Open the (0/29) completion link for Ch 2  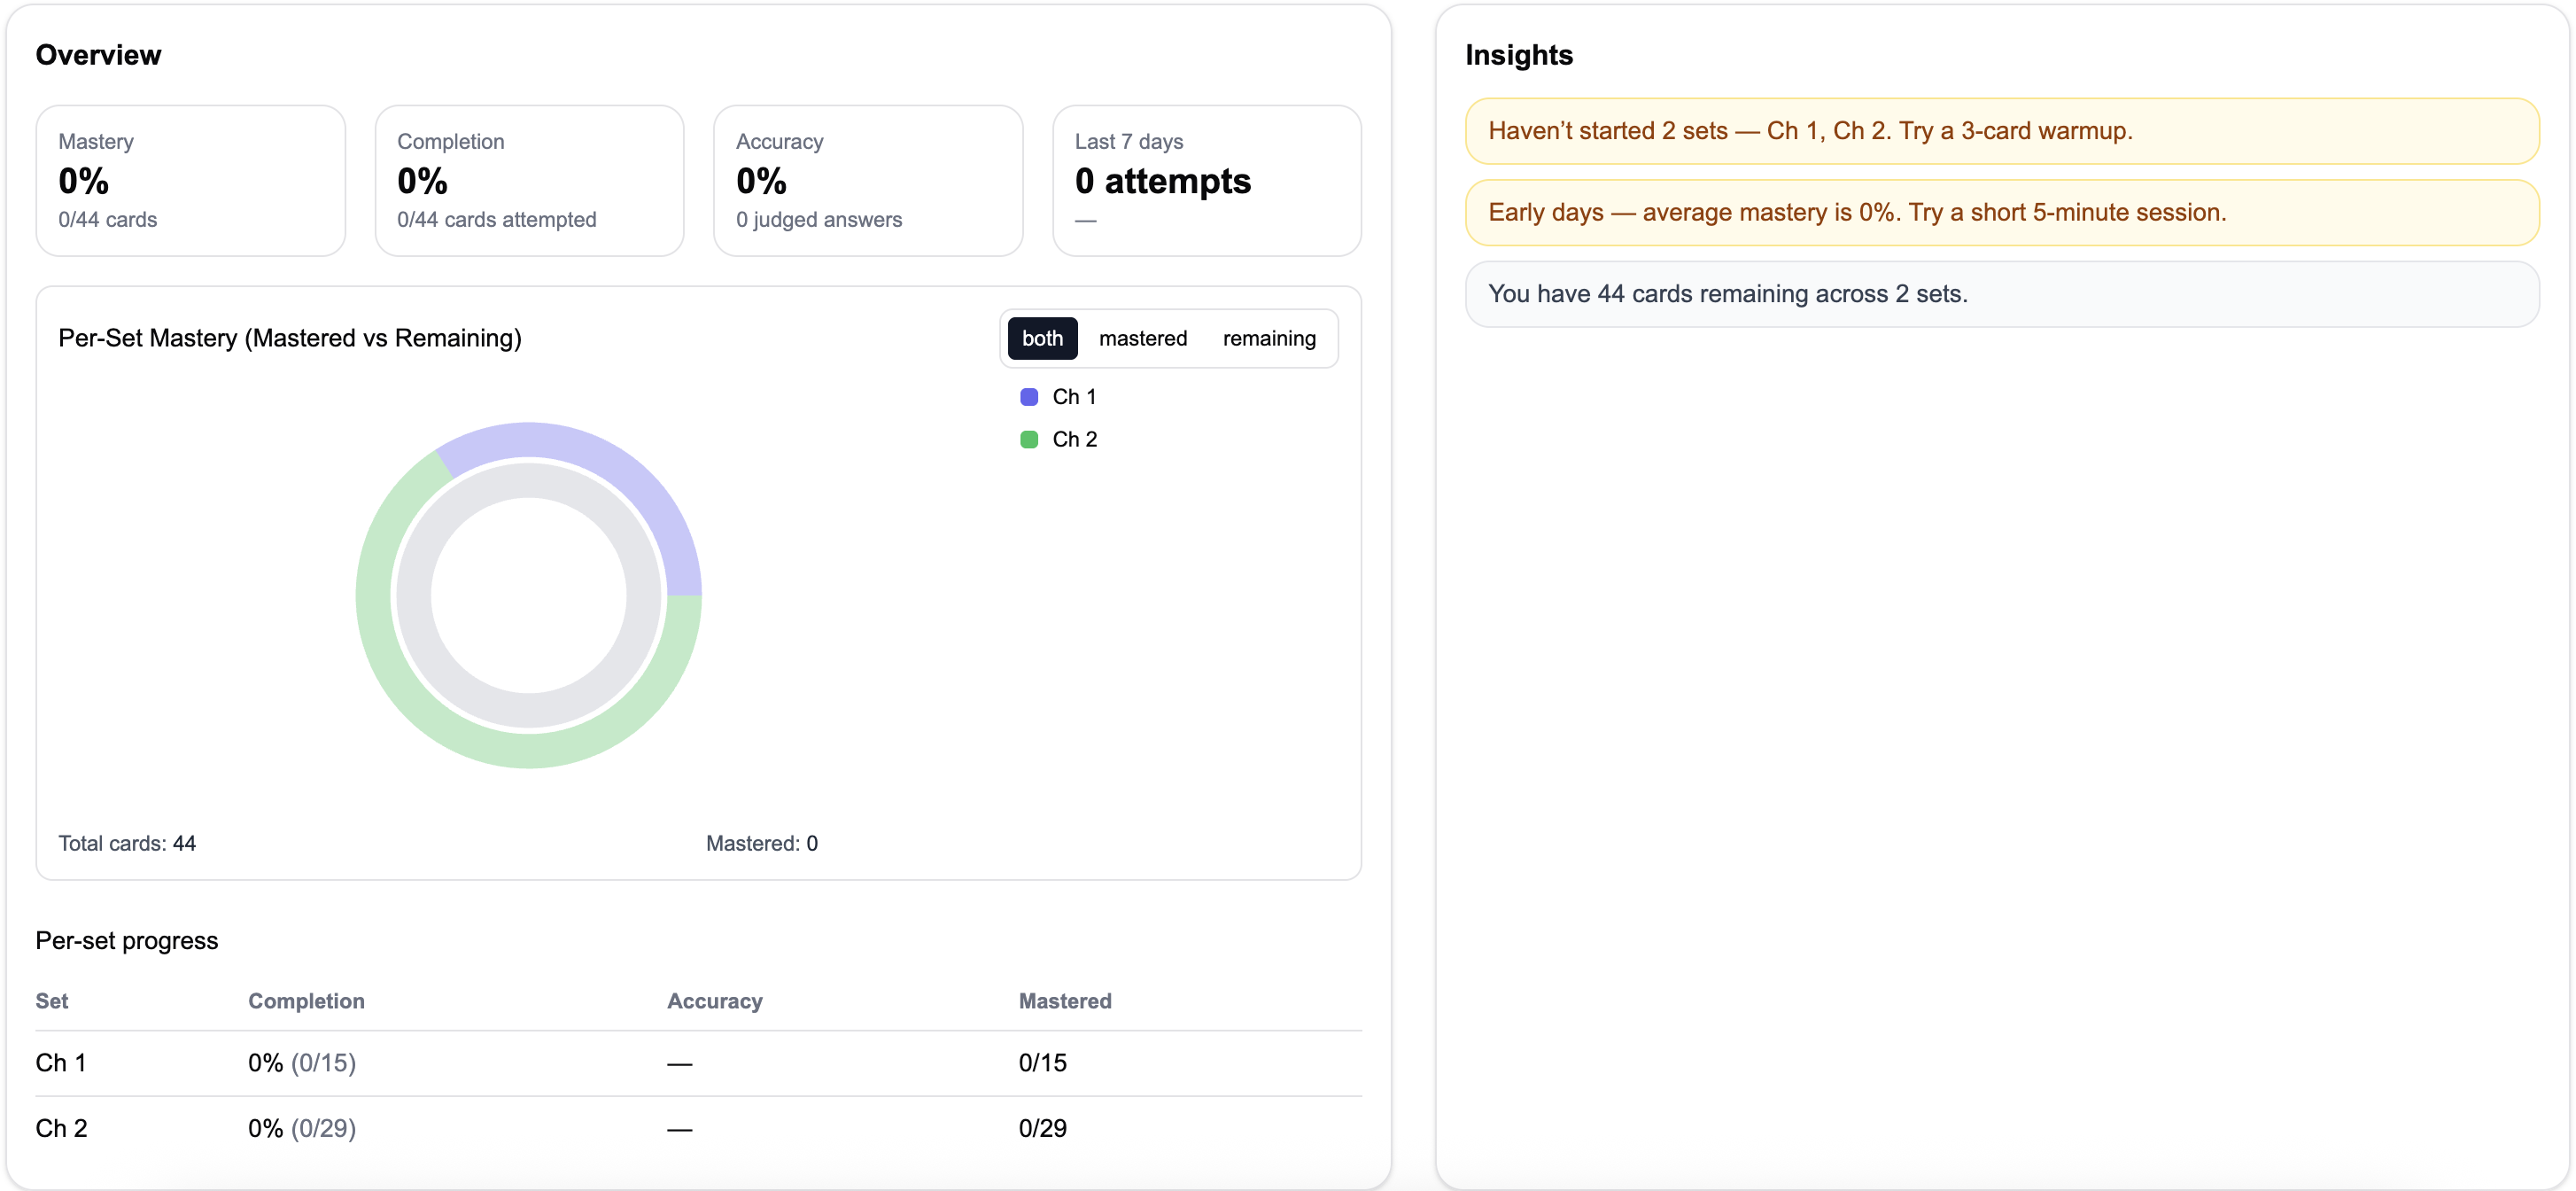[322, 1128]
